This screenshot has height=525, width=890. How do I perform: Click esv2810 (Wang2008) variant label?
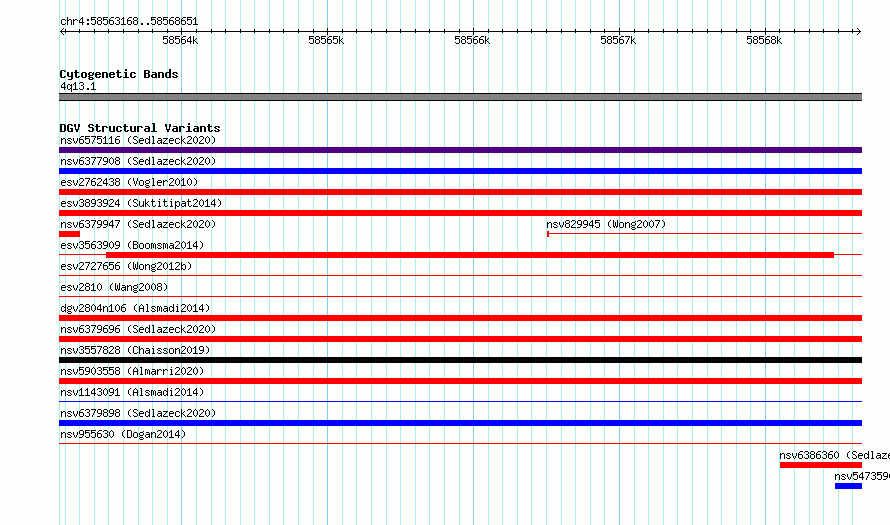[x=114, y=287]
